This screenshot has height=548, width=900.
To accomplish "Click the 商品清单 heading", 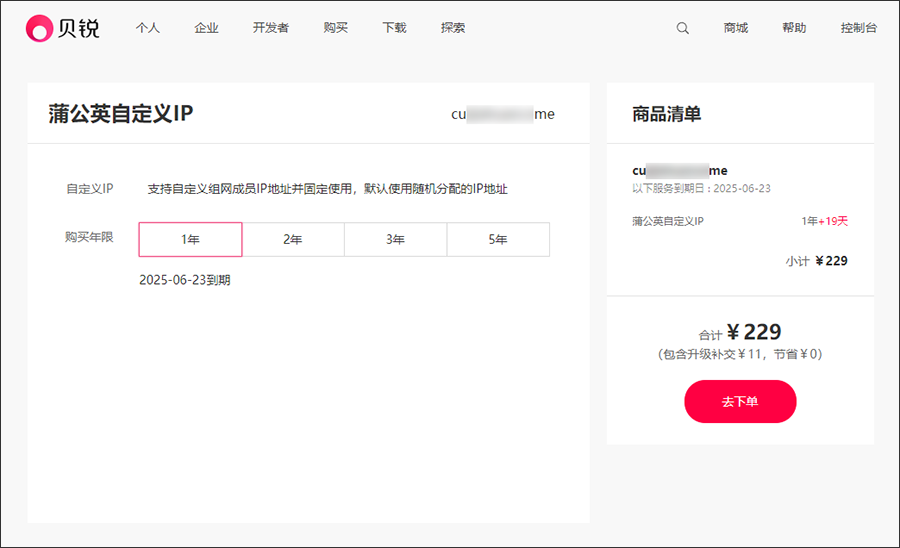I will point(667,114).
